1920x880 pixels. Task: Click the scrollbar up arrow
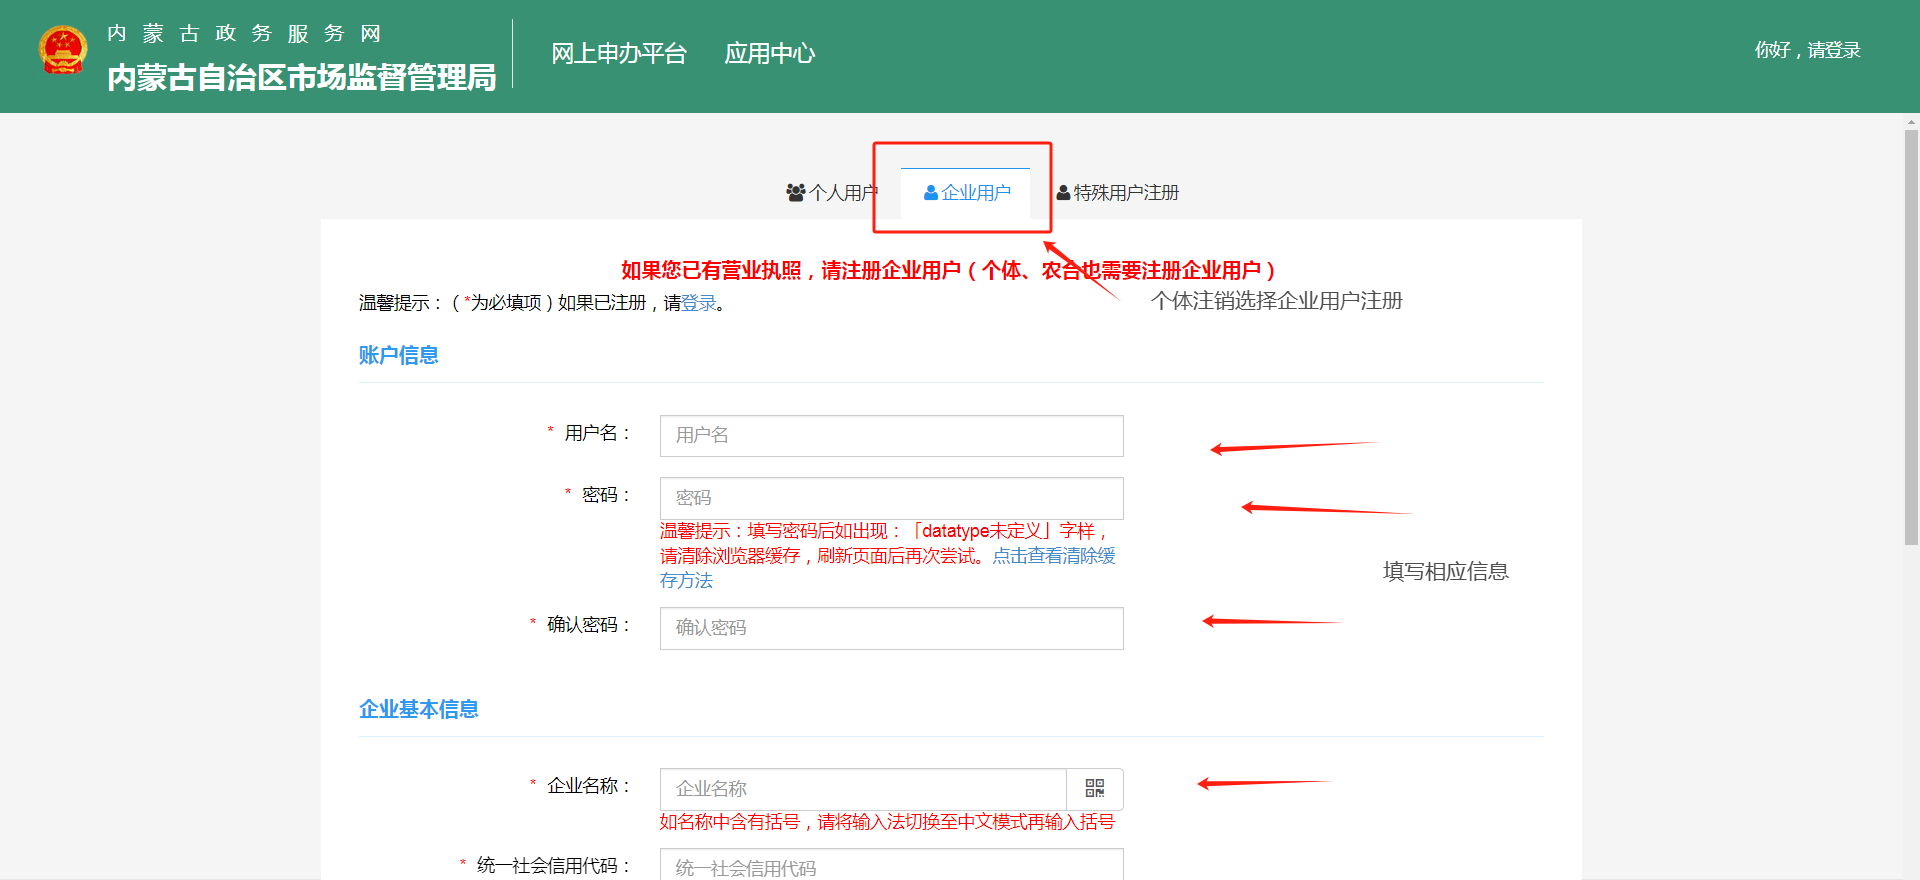(x=1911, y=123)
